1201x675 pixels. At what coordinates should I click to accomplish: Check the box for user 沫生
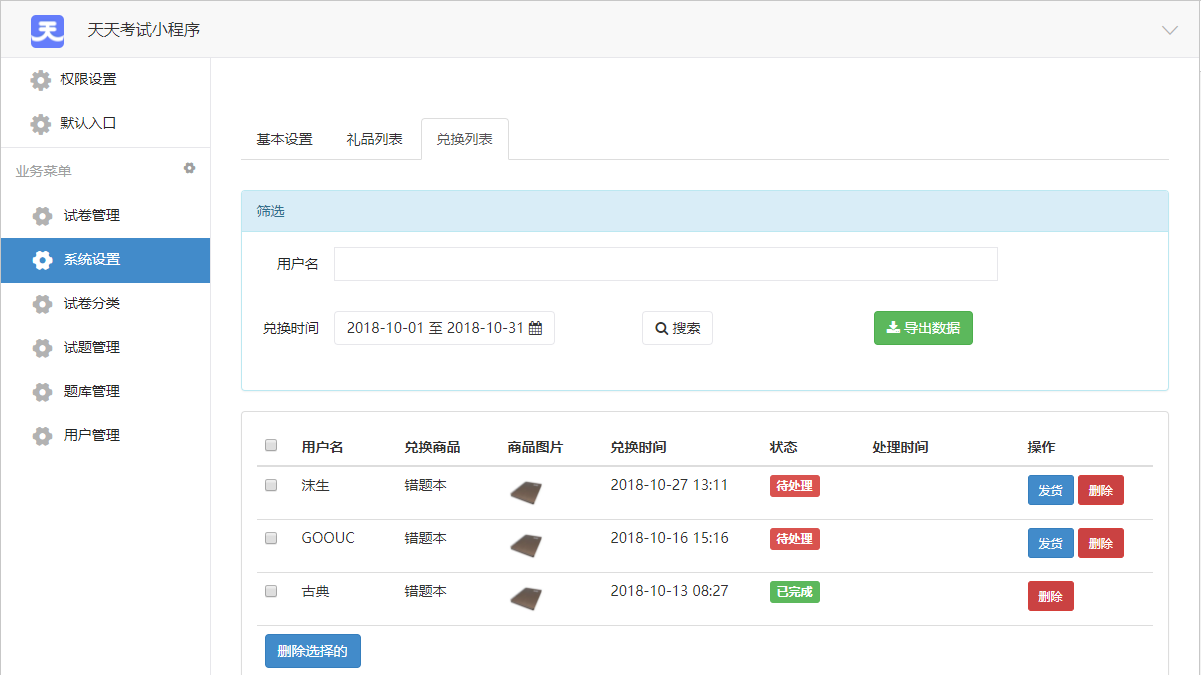tap(271, 485)
